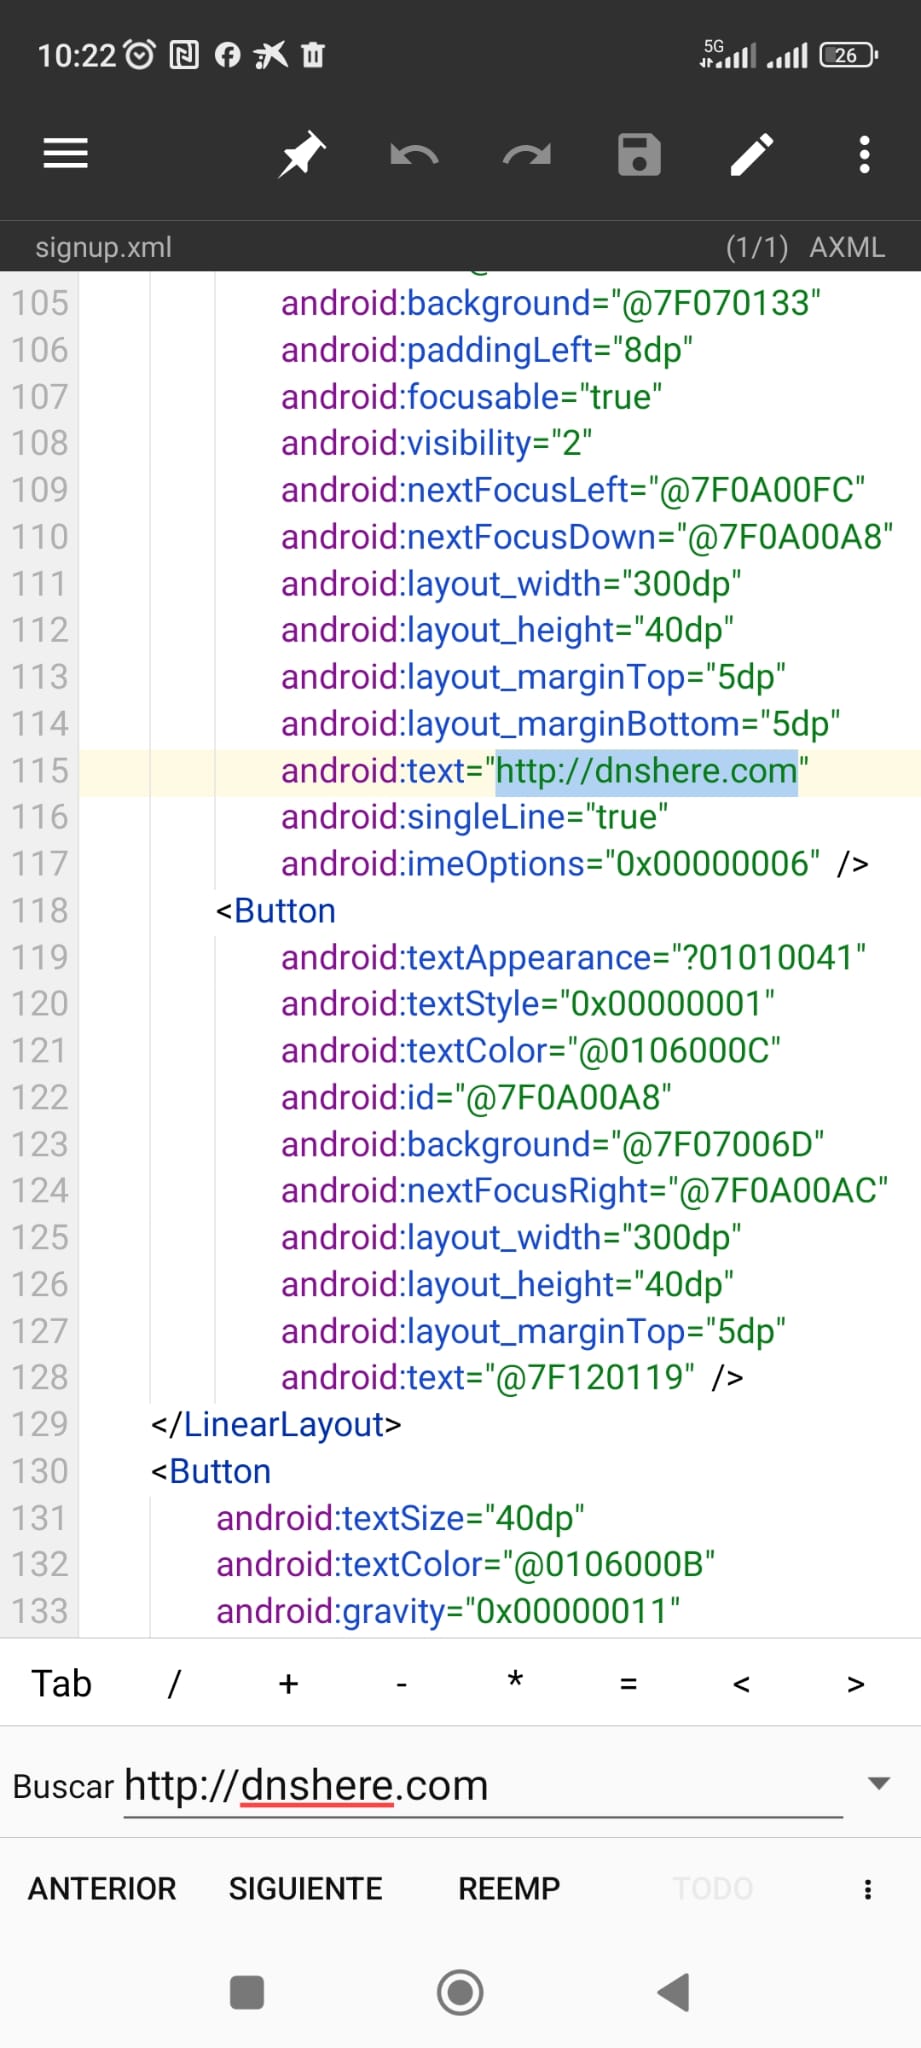Insert the slash character from shortcut bar
This screenshot has height=2048, width=921.
click(x=174, y=1684)
